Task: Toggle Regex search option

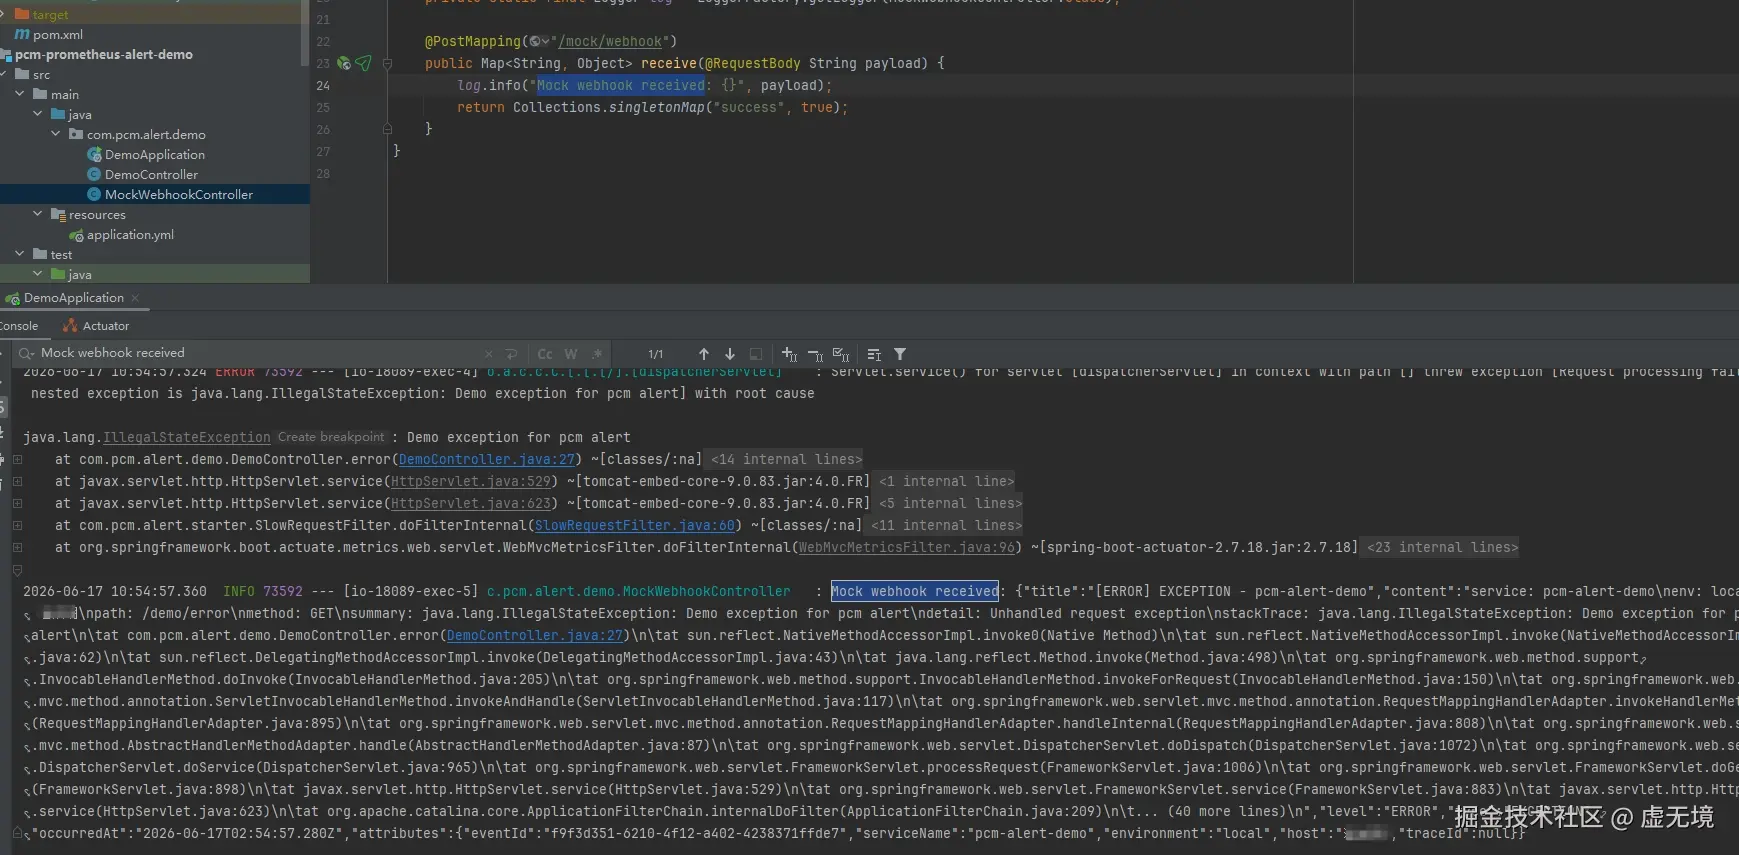Action: 597,354
